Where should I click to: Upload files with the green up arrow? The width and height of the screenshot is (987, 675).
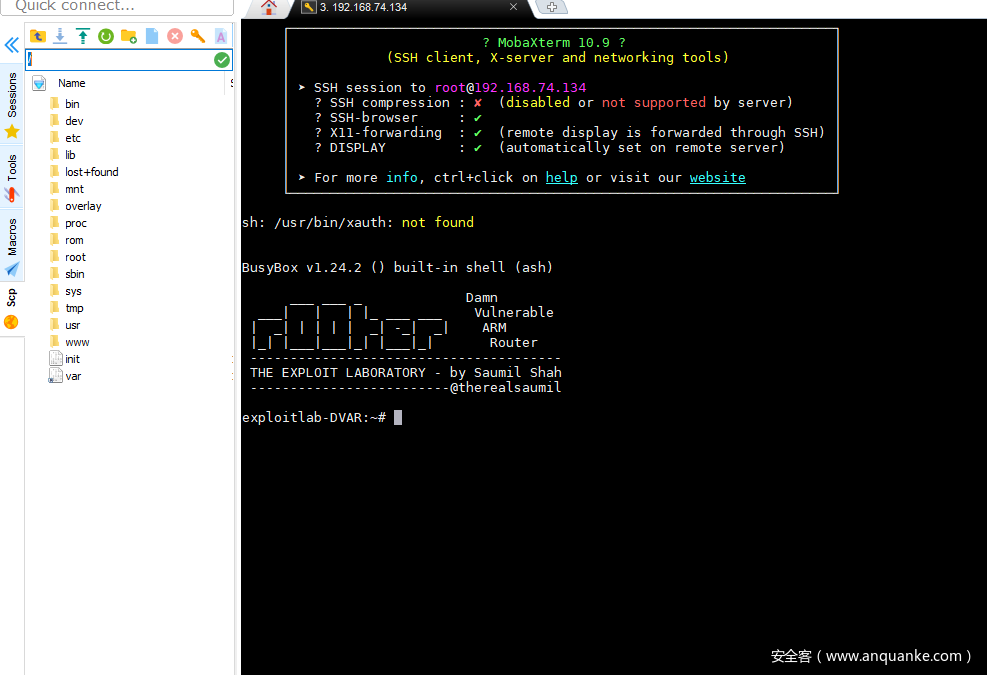coord(82,36)
